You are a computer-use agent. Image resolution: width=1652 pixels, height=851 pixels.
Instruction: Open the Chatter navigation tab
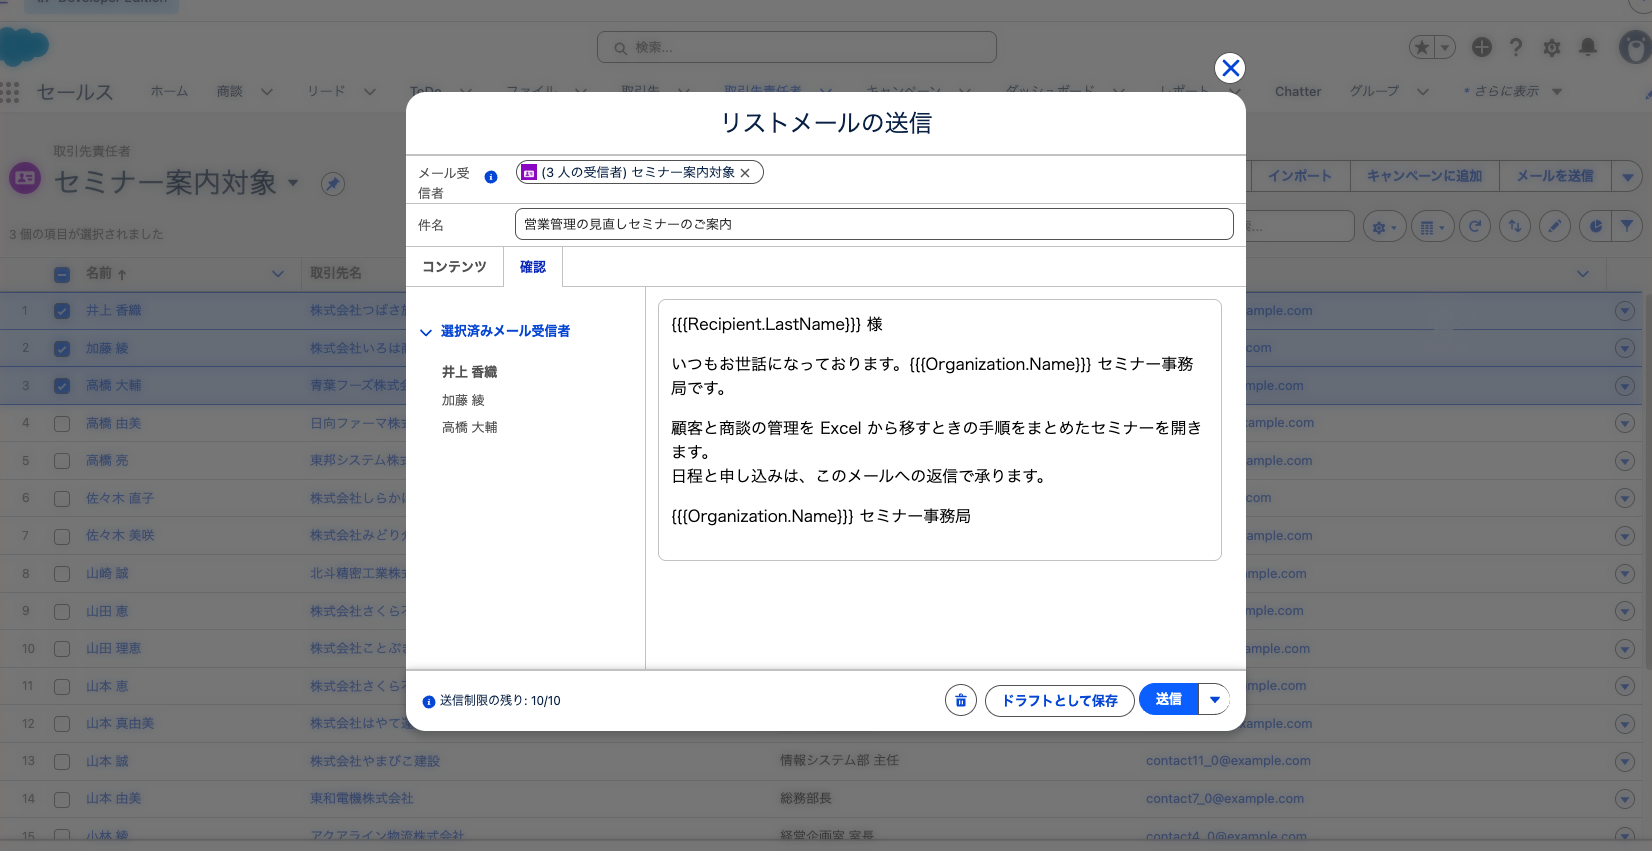pyautogui.click(x=1298, y=92)
